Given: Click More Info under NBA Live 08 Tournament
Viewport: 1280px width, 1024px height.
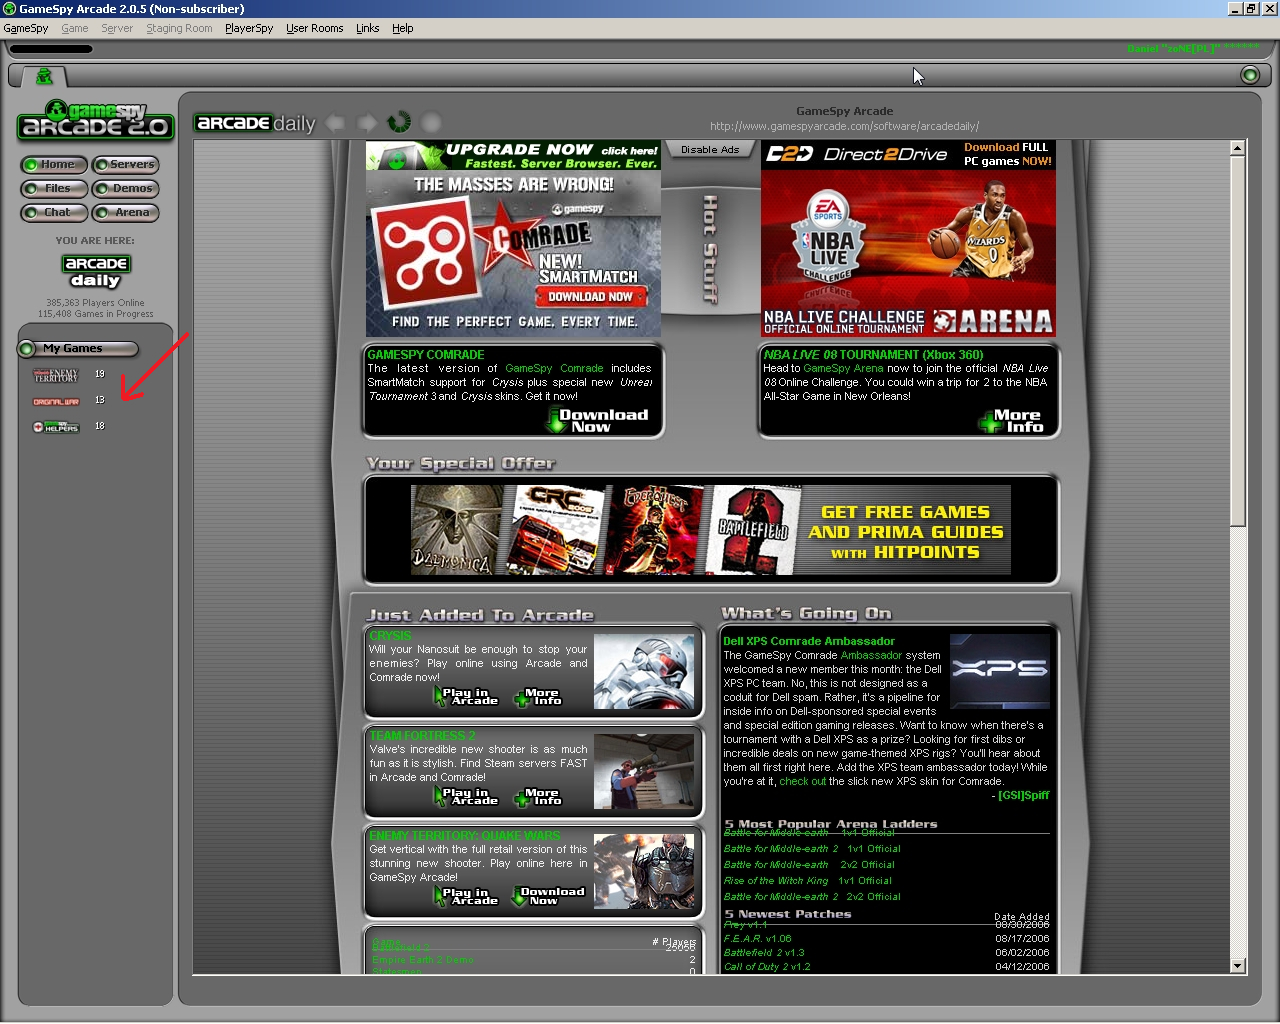Looking at the screenshot, I should click(1011, 421).
